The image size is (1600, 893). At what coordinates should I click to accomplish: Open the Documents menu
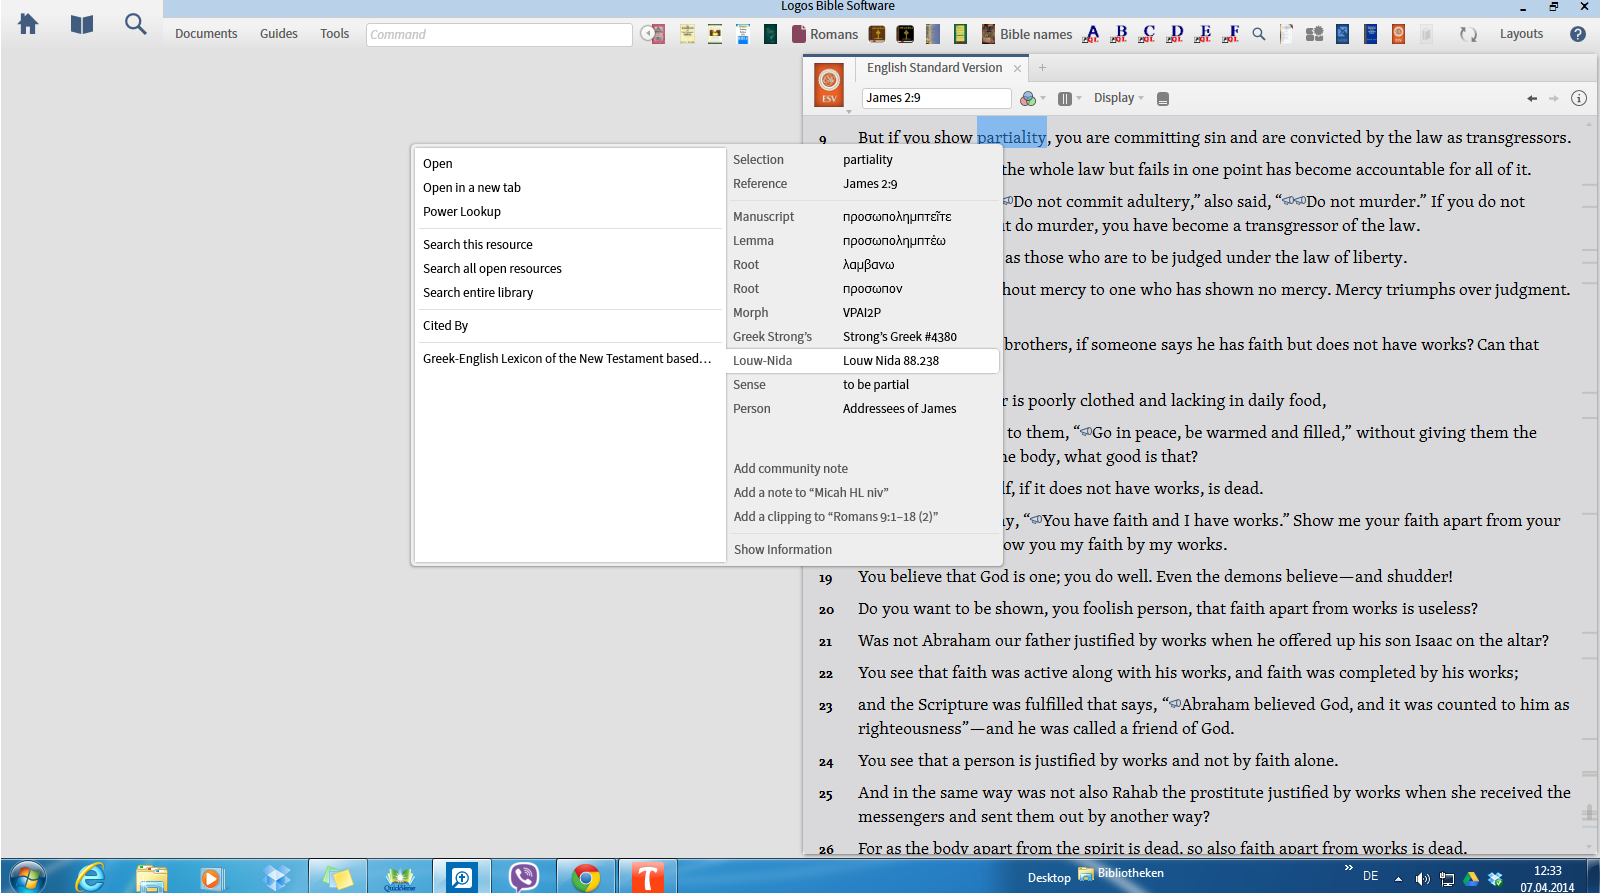206,34
